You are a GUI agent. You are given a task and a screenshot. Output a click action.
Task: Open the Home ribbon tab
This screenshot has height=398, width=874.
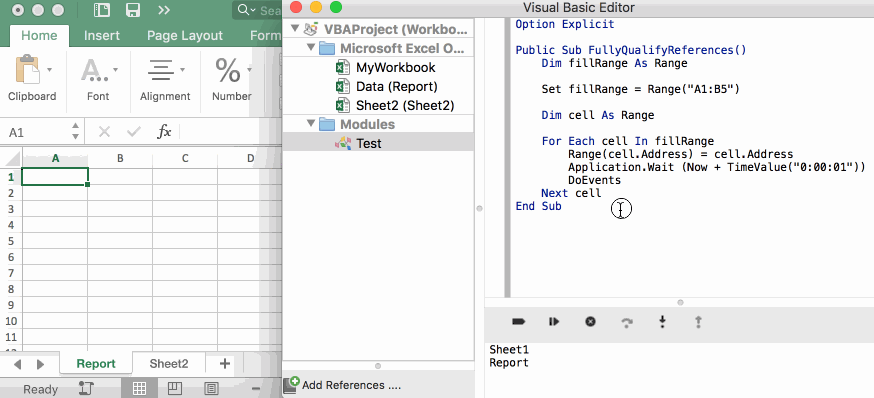tap(39, 36)
